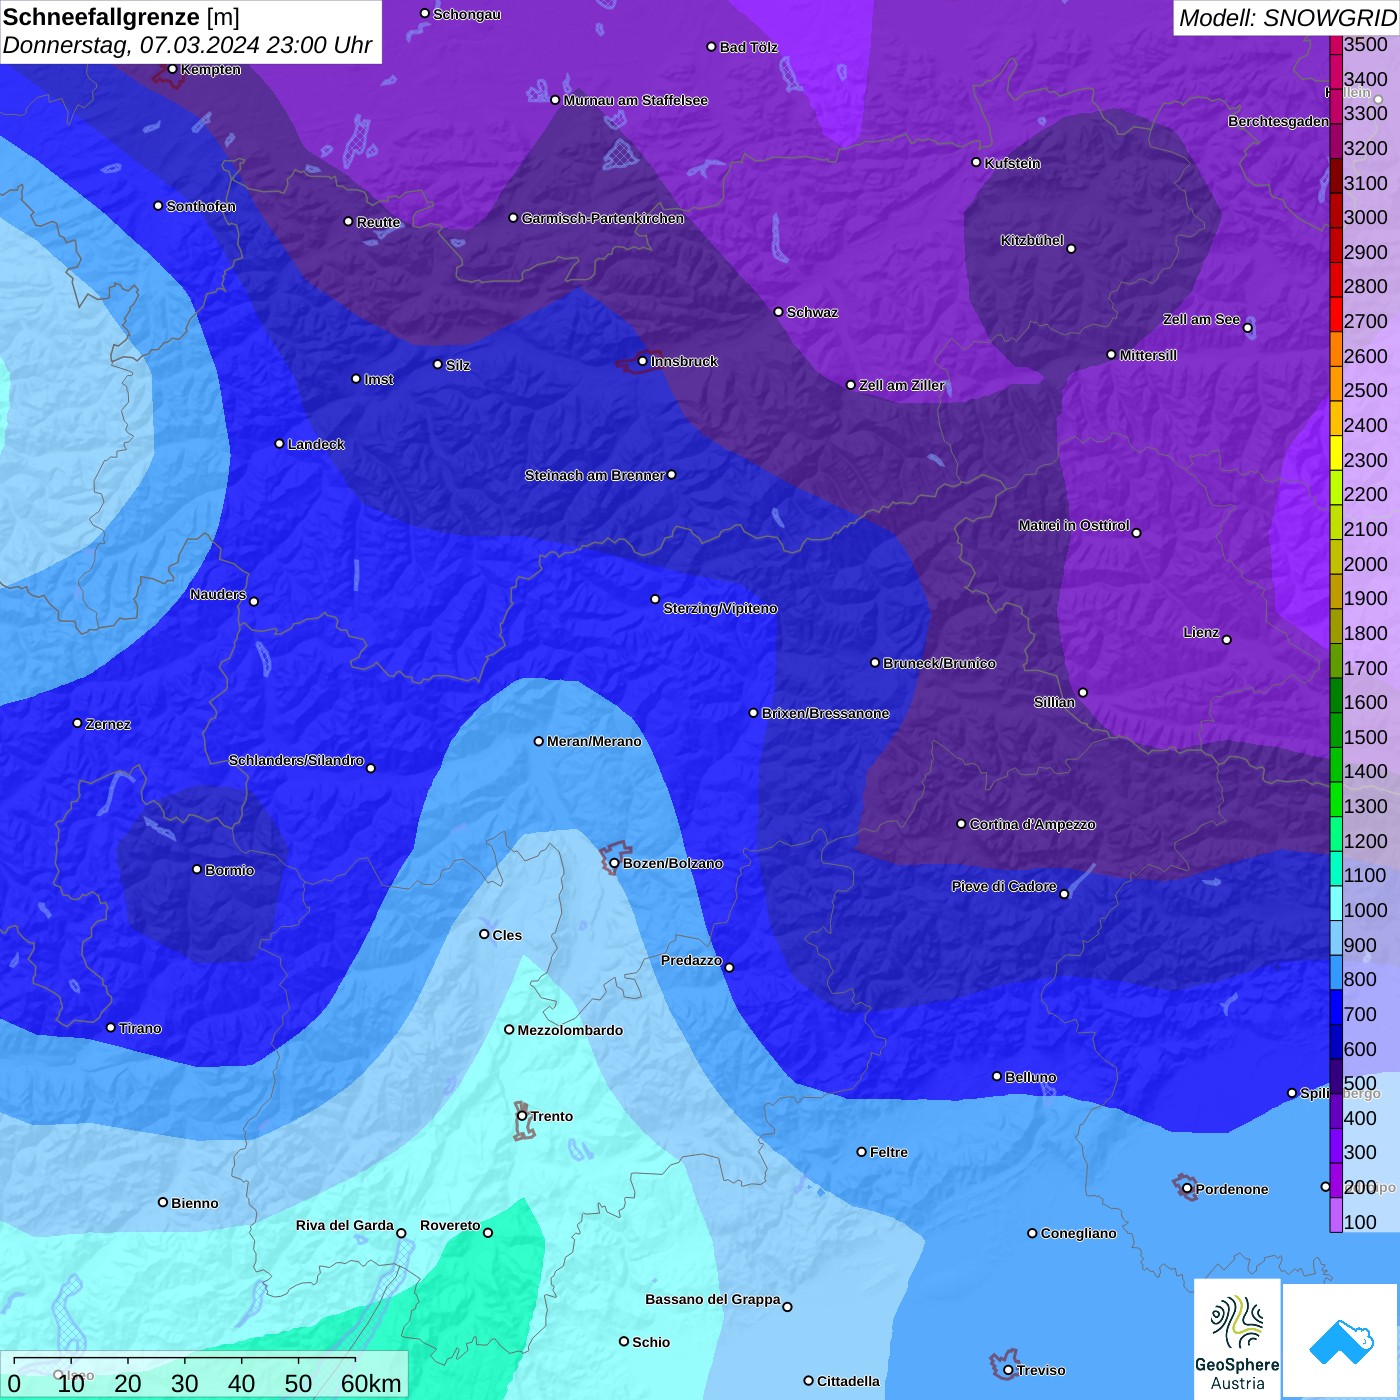Click the Schneefallgrenze [m] title text

tap(121, 17)
